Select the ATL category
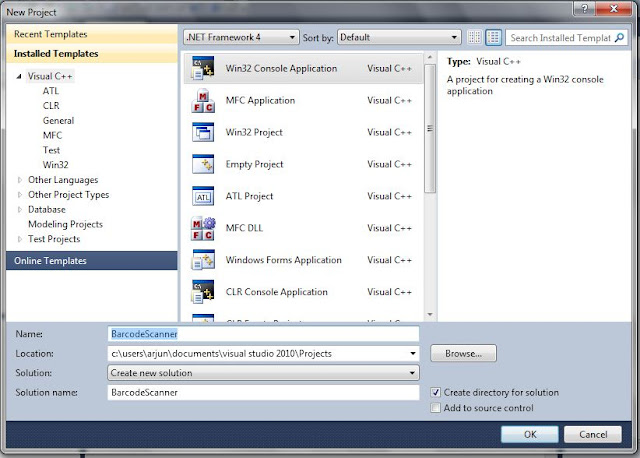Screen dimensions: 640x458 pos(51,91)
